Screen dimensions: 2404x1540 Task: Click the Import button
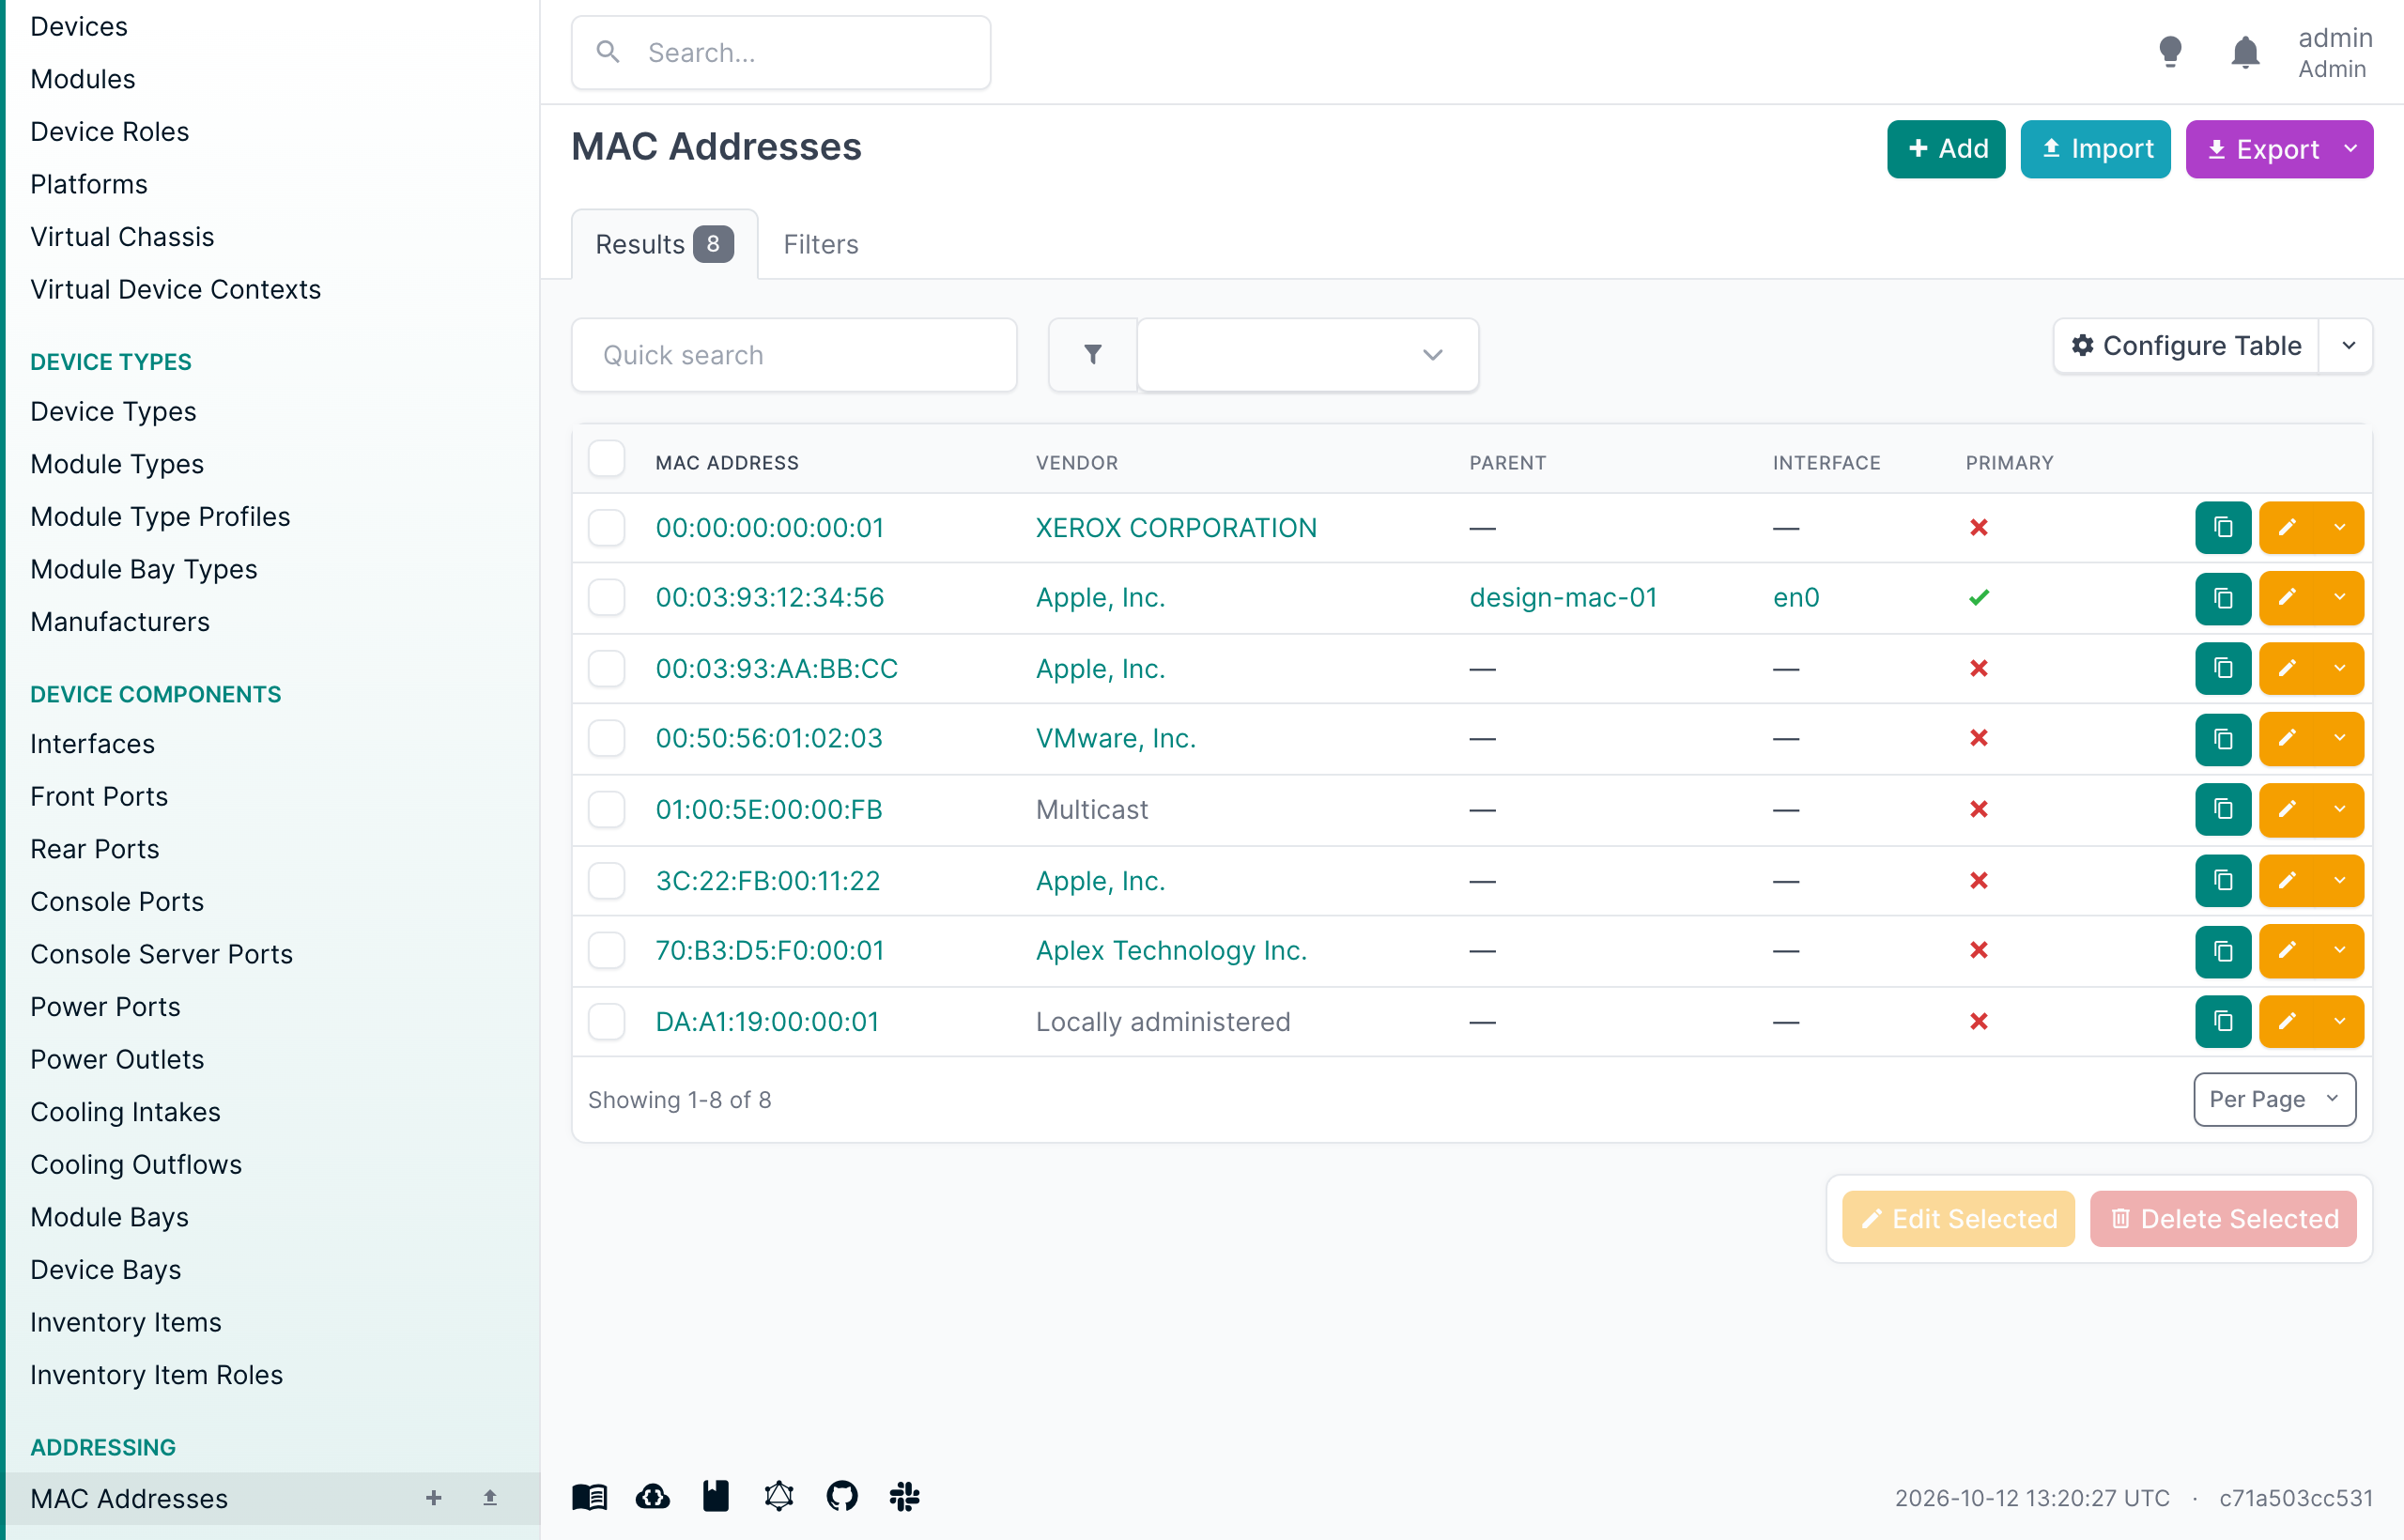tap(2095, 149)
